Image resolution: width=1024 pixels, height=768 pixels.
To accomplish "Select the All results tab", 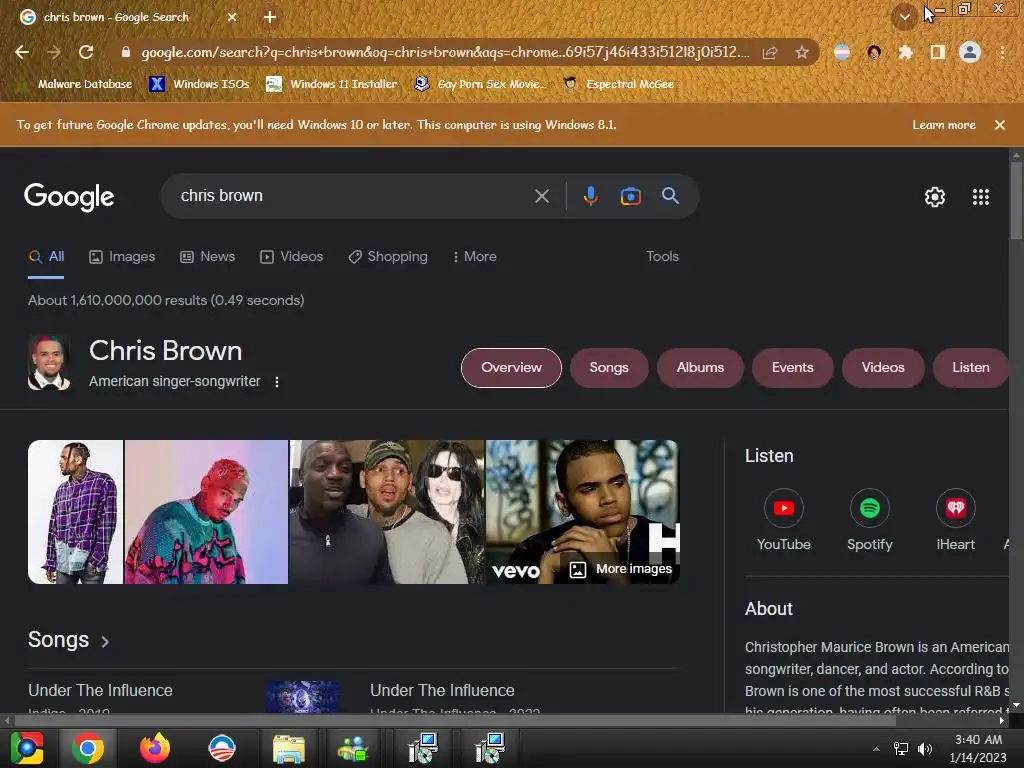I will tap(46, 257).
